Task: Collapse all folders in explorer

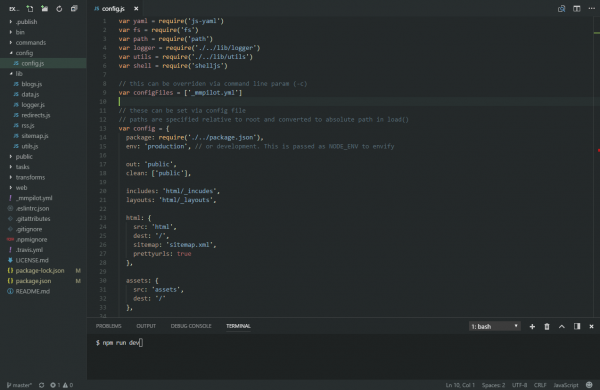Action: click(x=74, y=8)
